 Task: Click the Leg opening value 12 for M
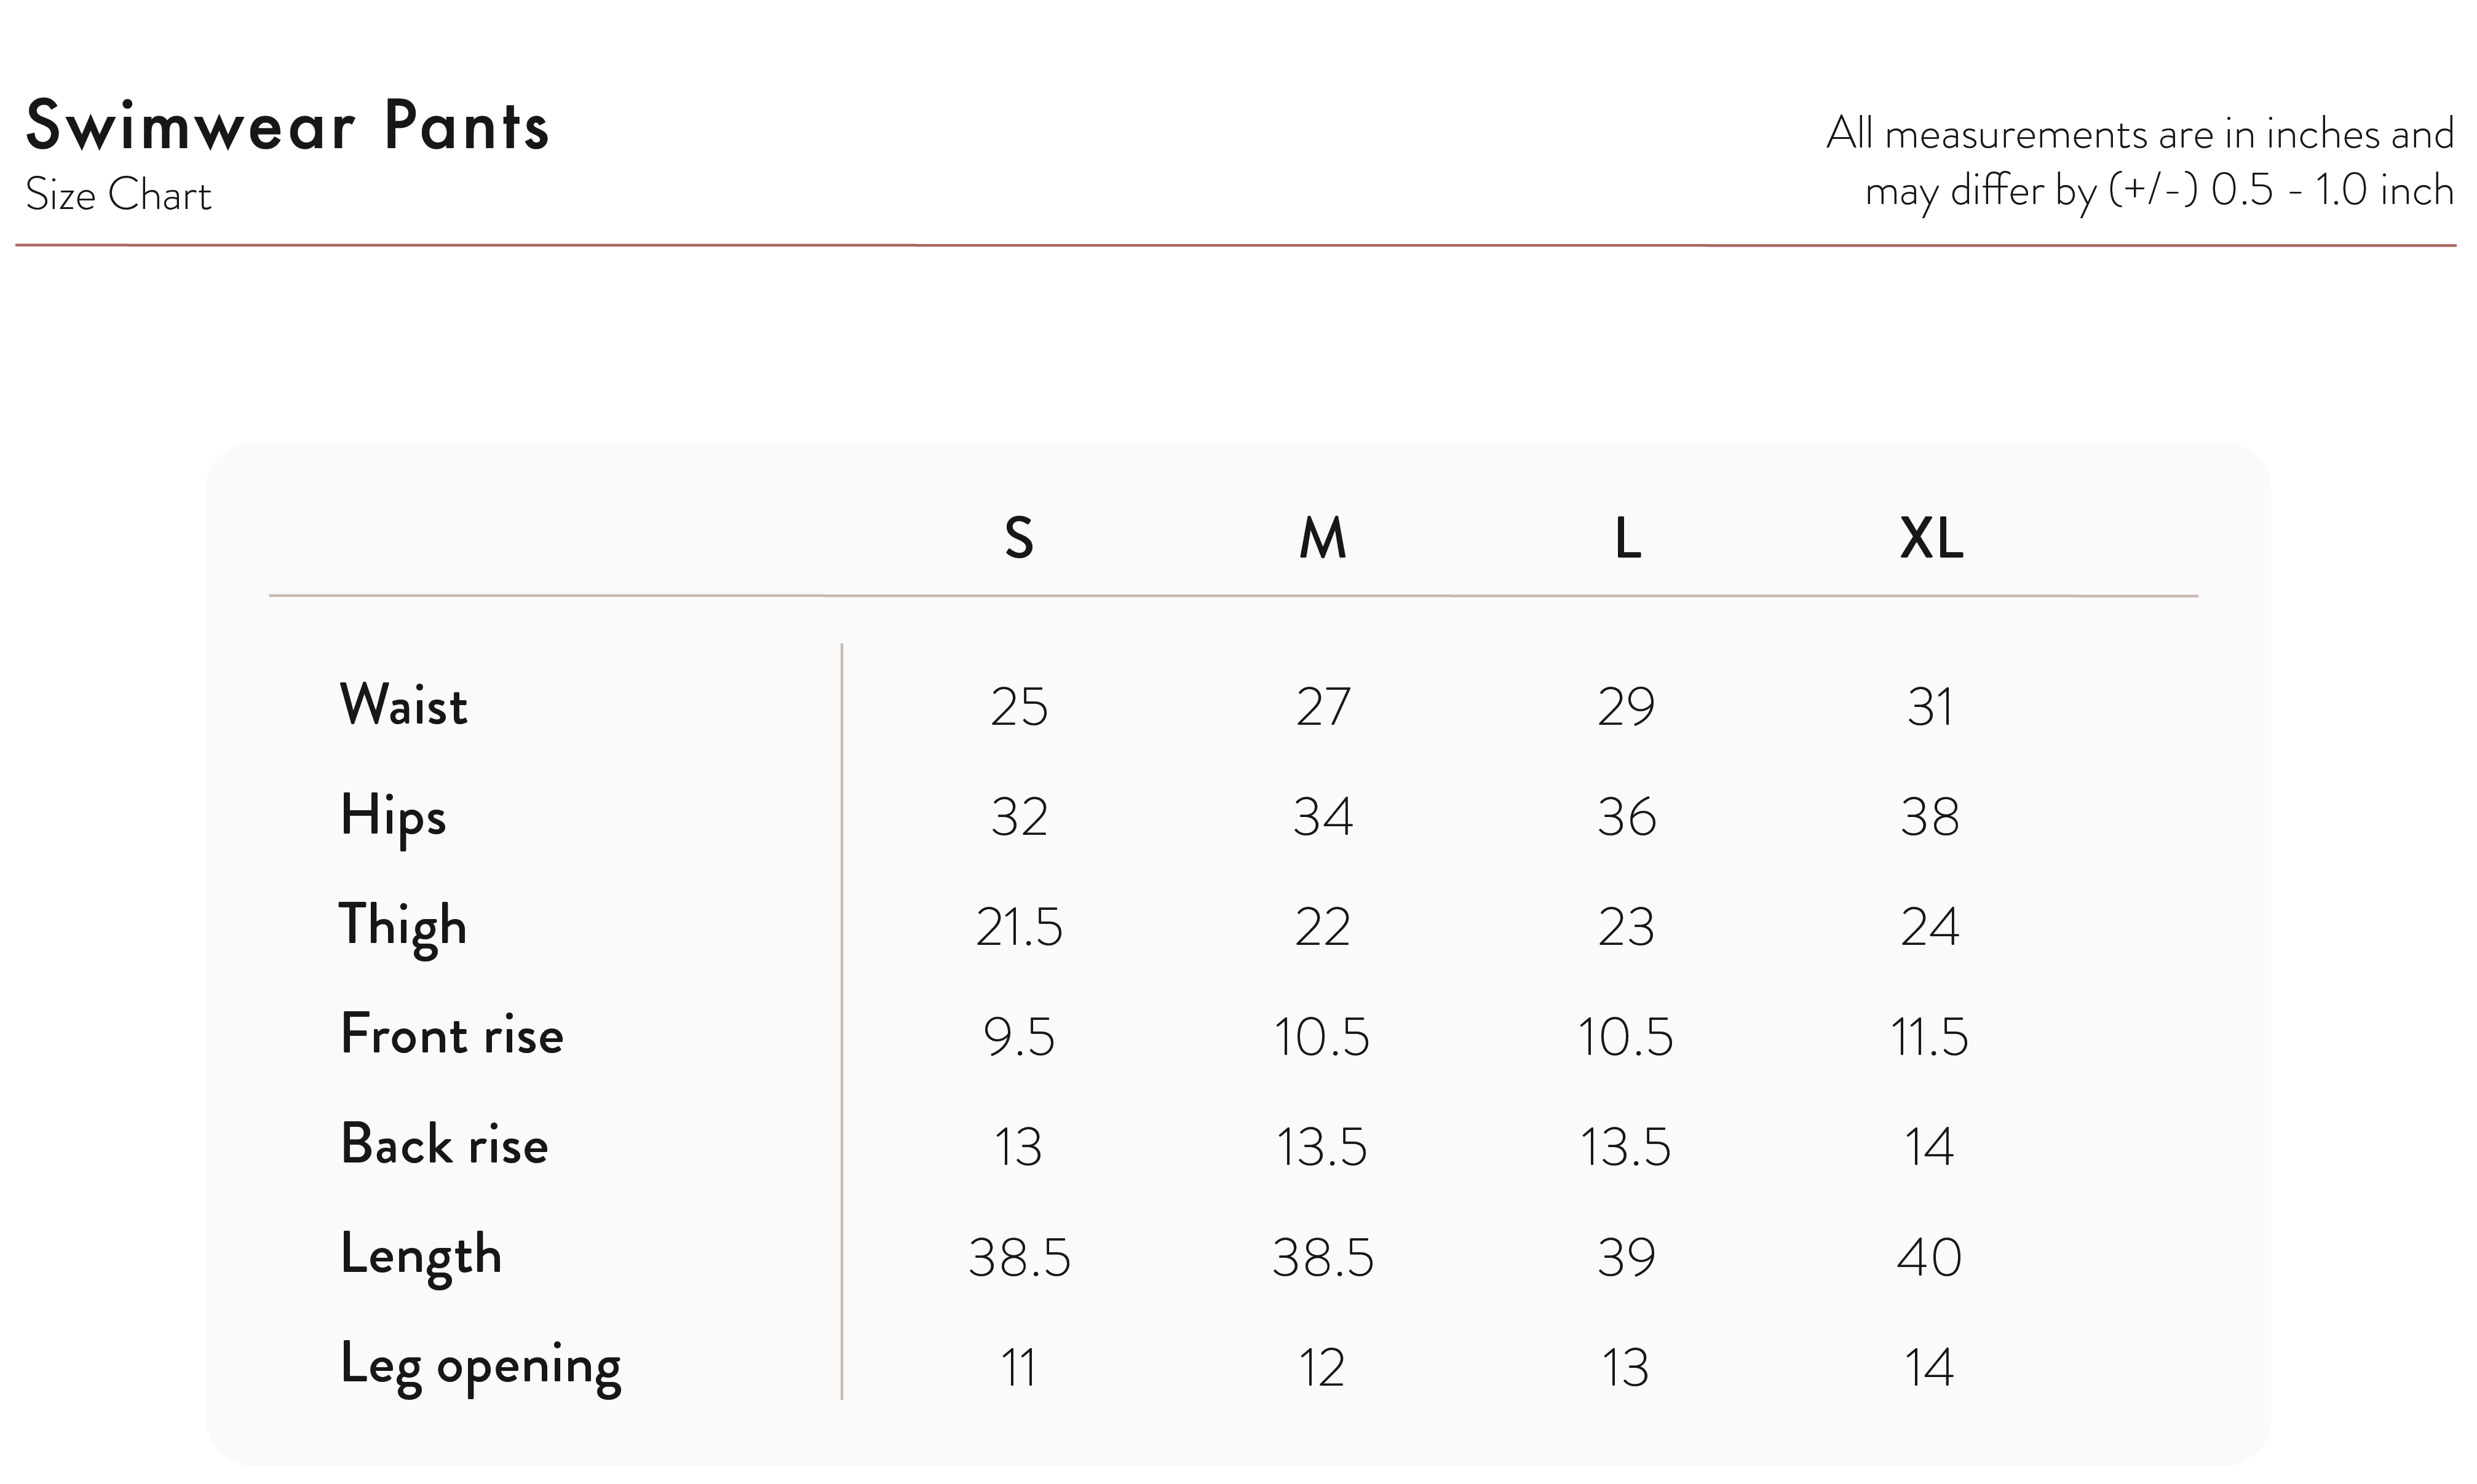coord(1322,1368)
